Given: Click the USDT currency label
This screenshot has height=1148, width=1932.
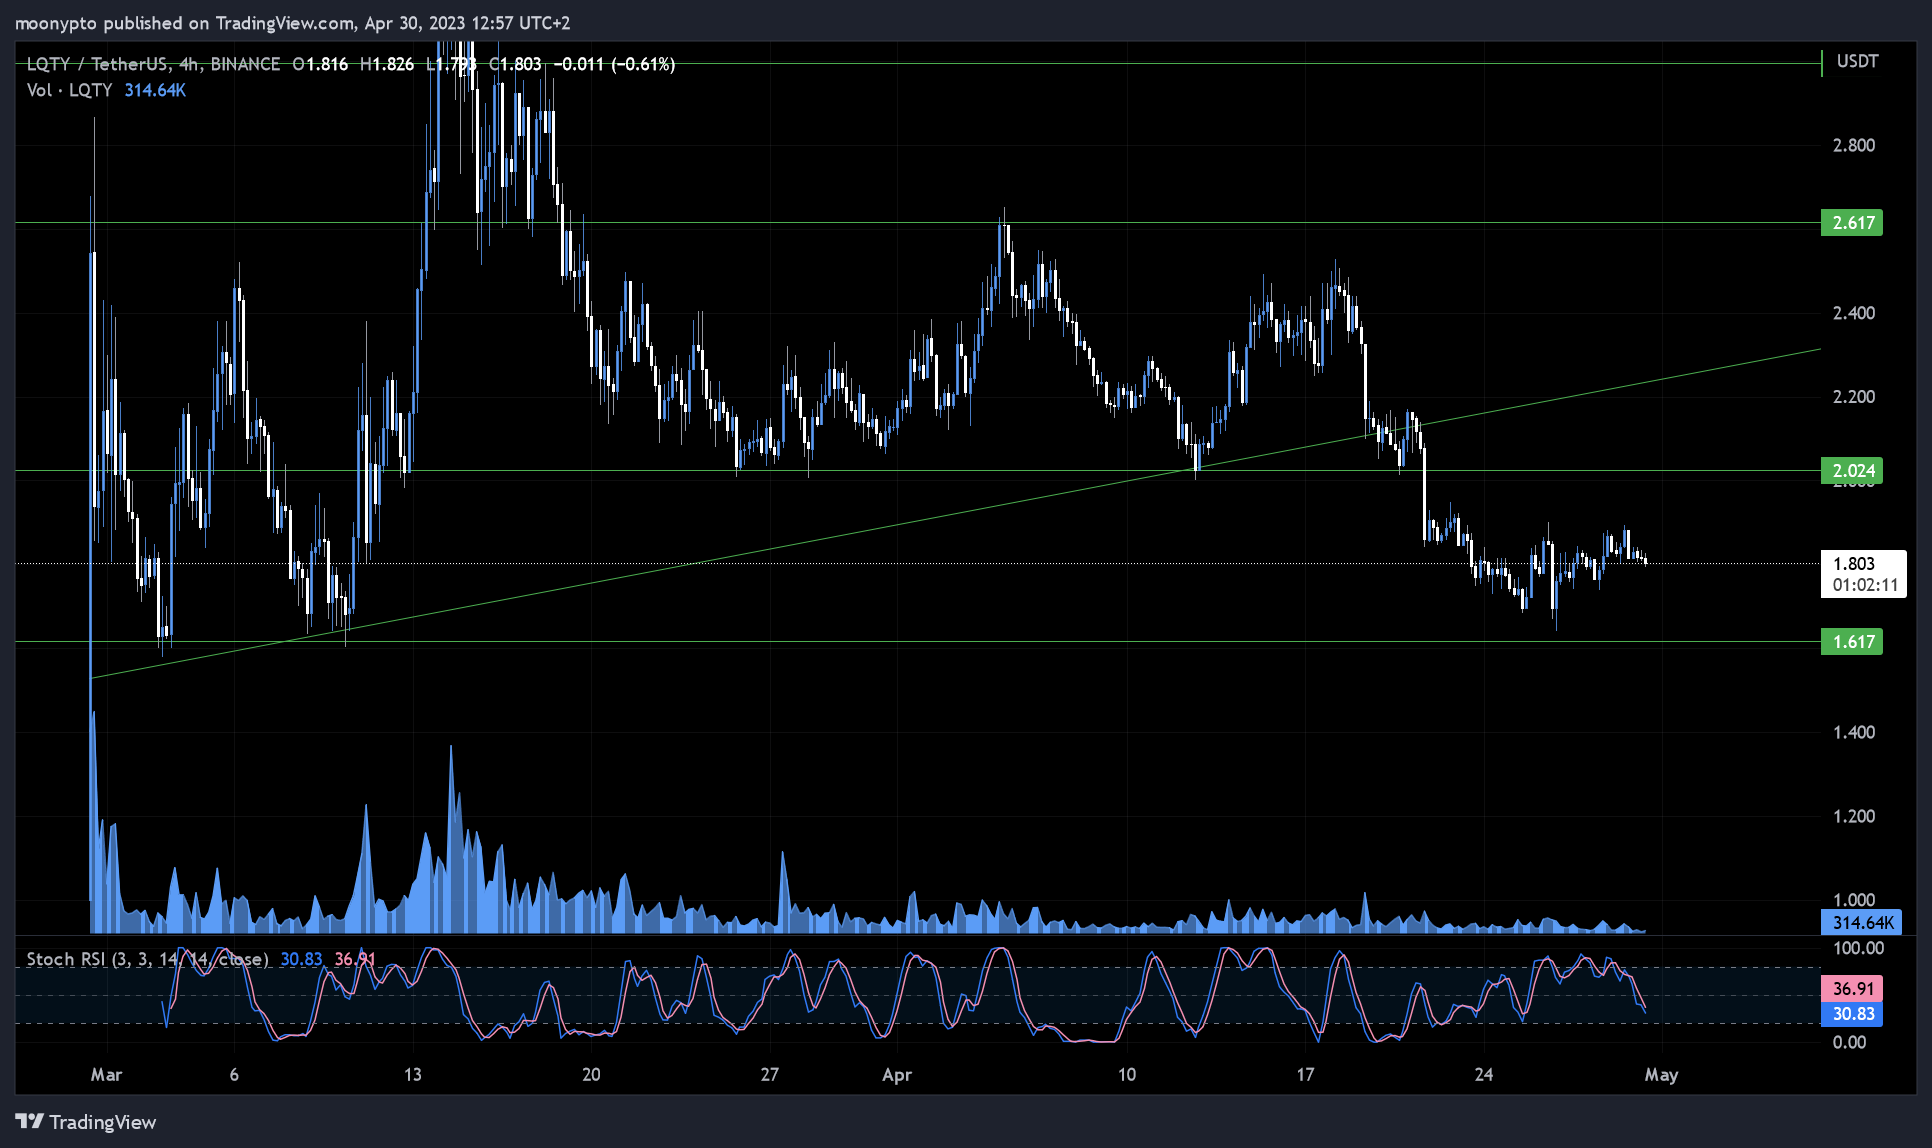Looking at the screenshot, I should (x=1857, y=62).
